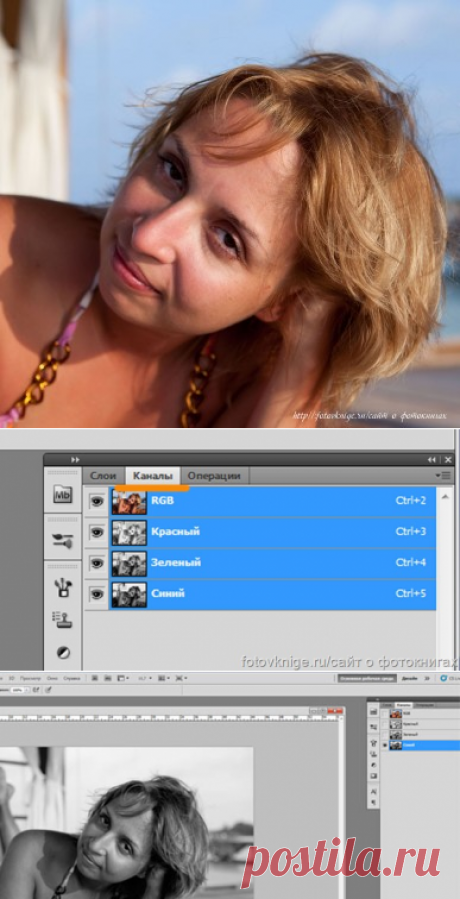The width and height of the screenshot is (460, 899).
Task: Switch to the Слои tab
Action: click(x=103, y=476)
